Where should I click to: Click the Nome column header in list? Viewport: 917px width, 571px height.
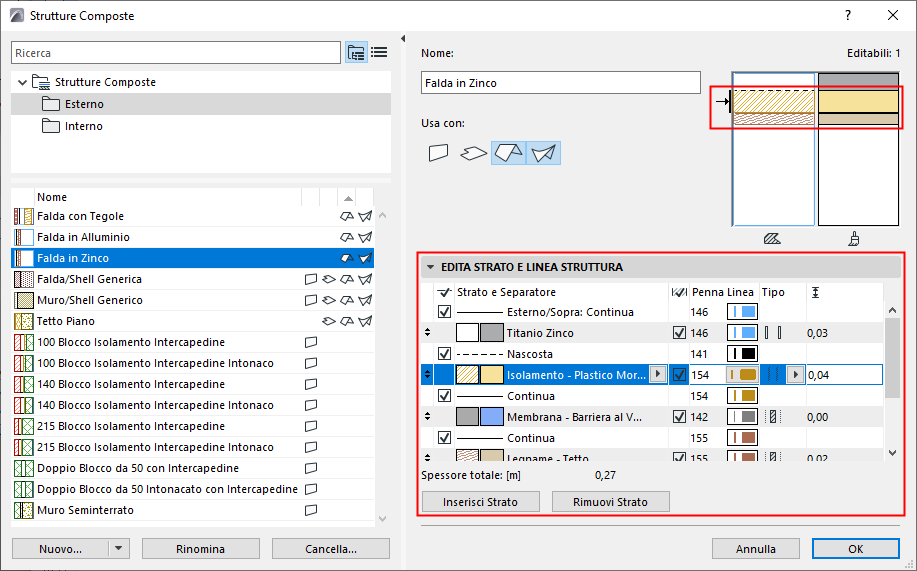167,198
